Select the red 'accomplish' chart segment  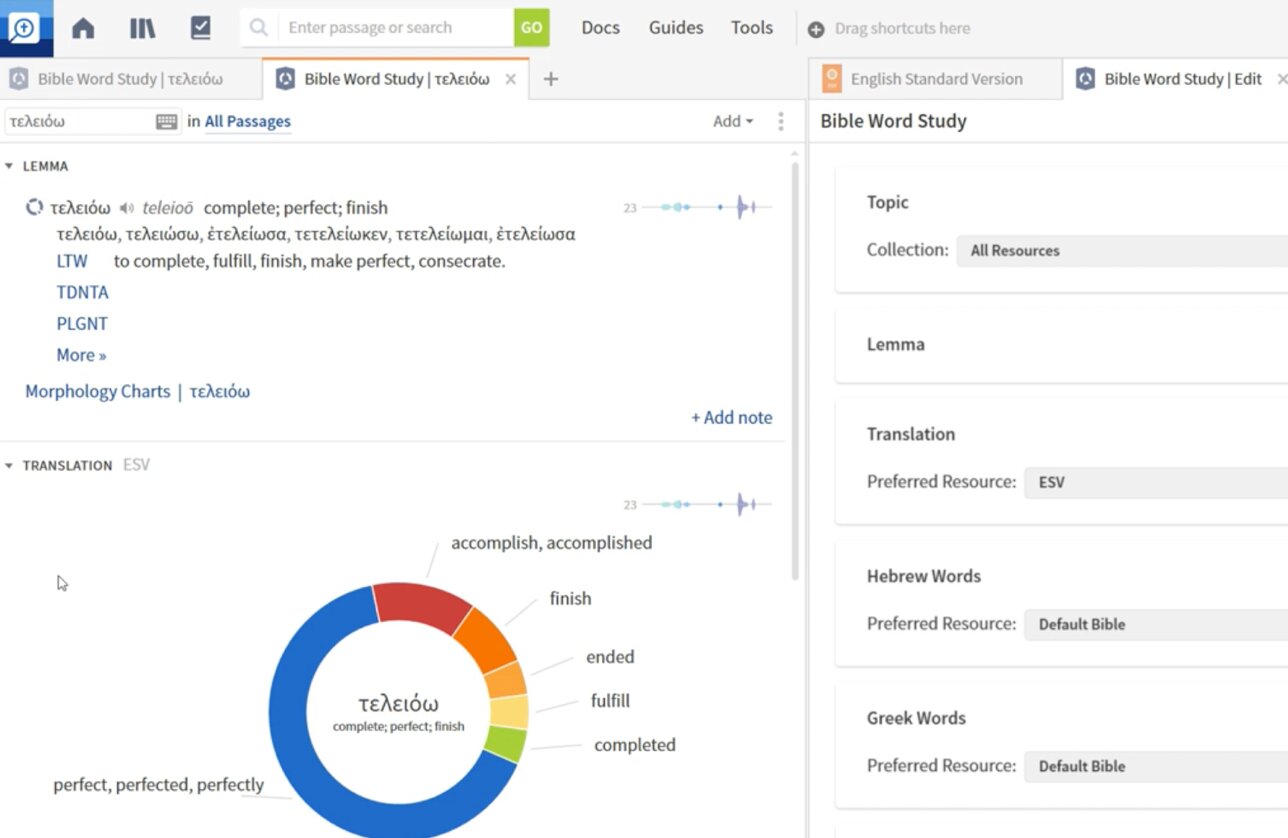tap(420, 605)
